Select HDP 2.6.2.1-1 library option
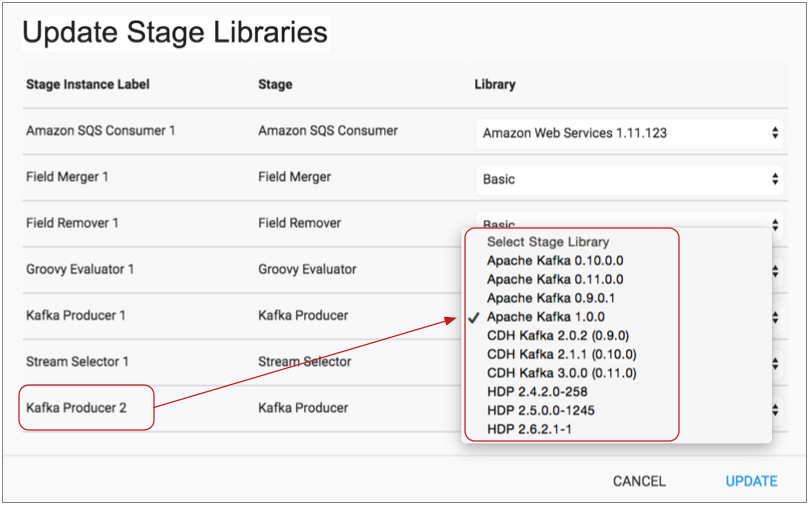808x505 pixels. (530, 429)
